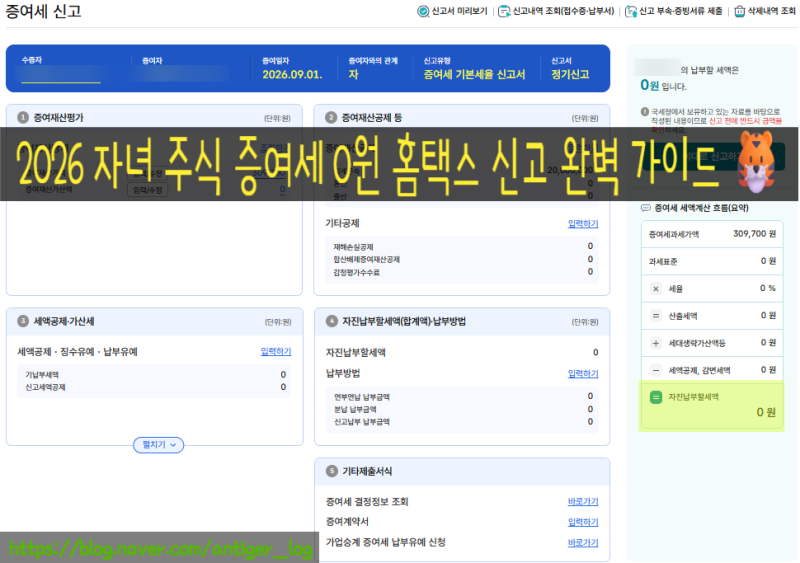Click step number 5 badge of 기타제출서식

[x=332, y=471]
